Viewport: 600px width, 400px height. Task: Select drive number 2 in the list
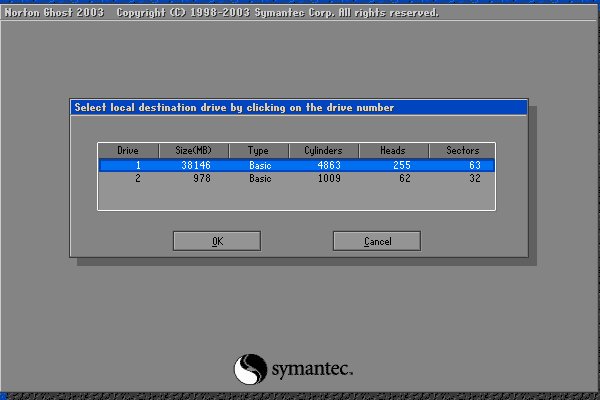pos(128,178)
